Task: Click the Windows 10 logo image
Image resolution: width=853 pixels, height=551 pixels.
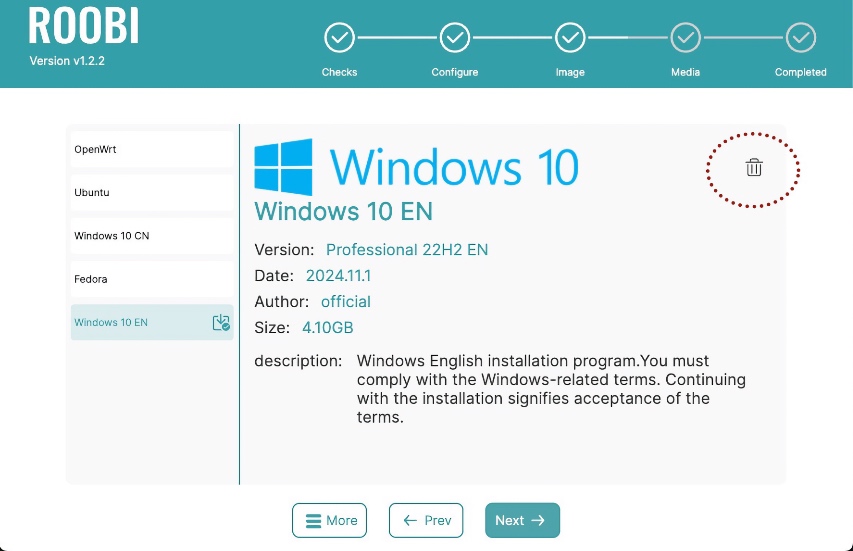Action: pyautogui.click(x=417, y=167)
